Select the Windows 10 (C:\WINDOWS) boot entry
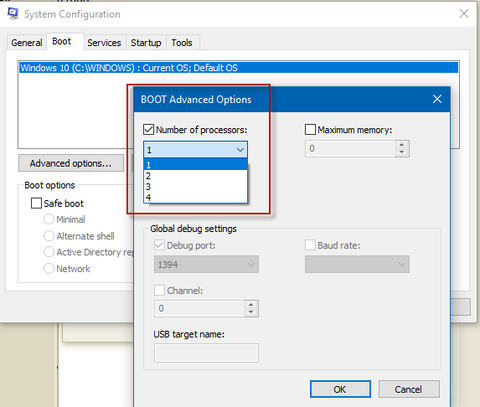 tap(239, 68)
